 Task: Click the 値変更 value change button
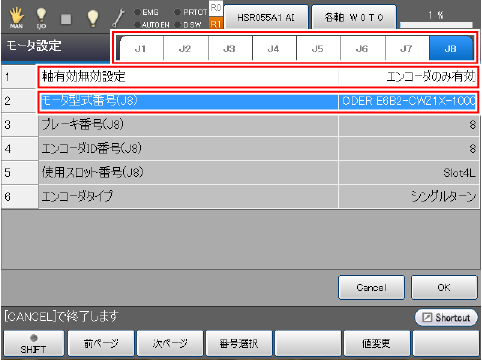click(x=377, y=343)
